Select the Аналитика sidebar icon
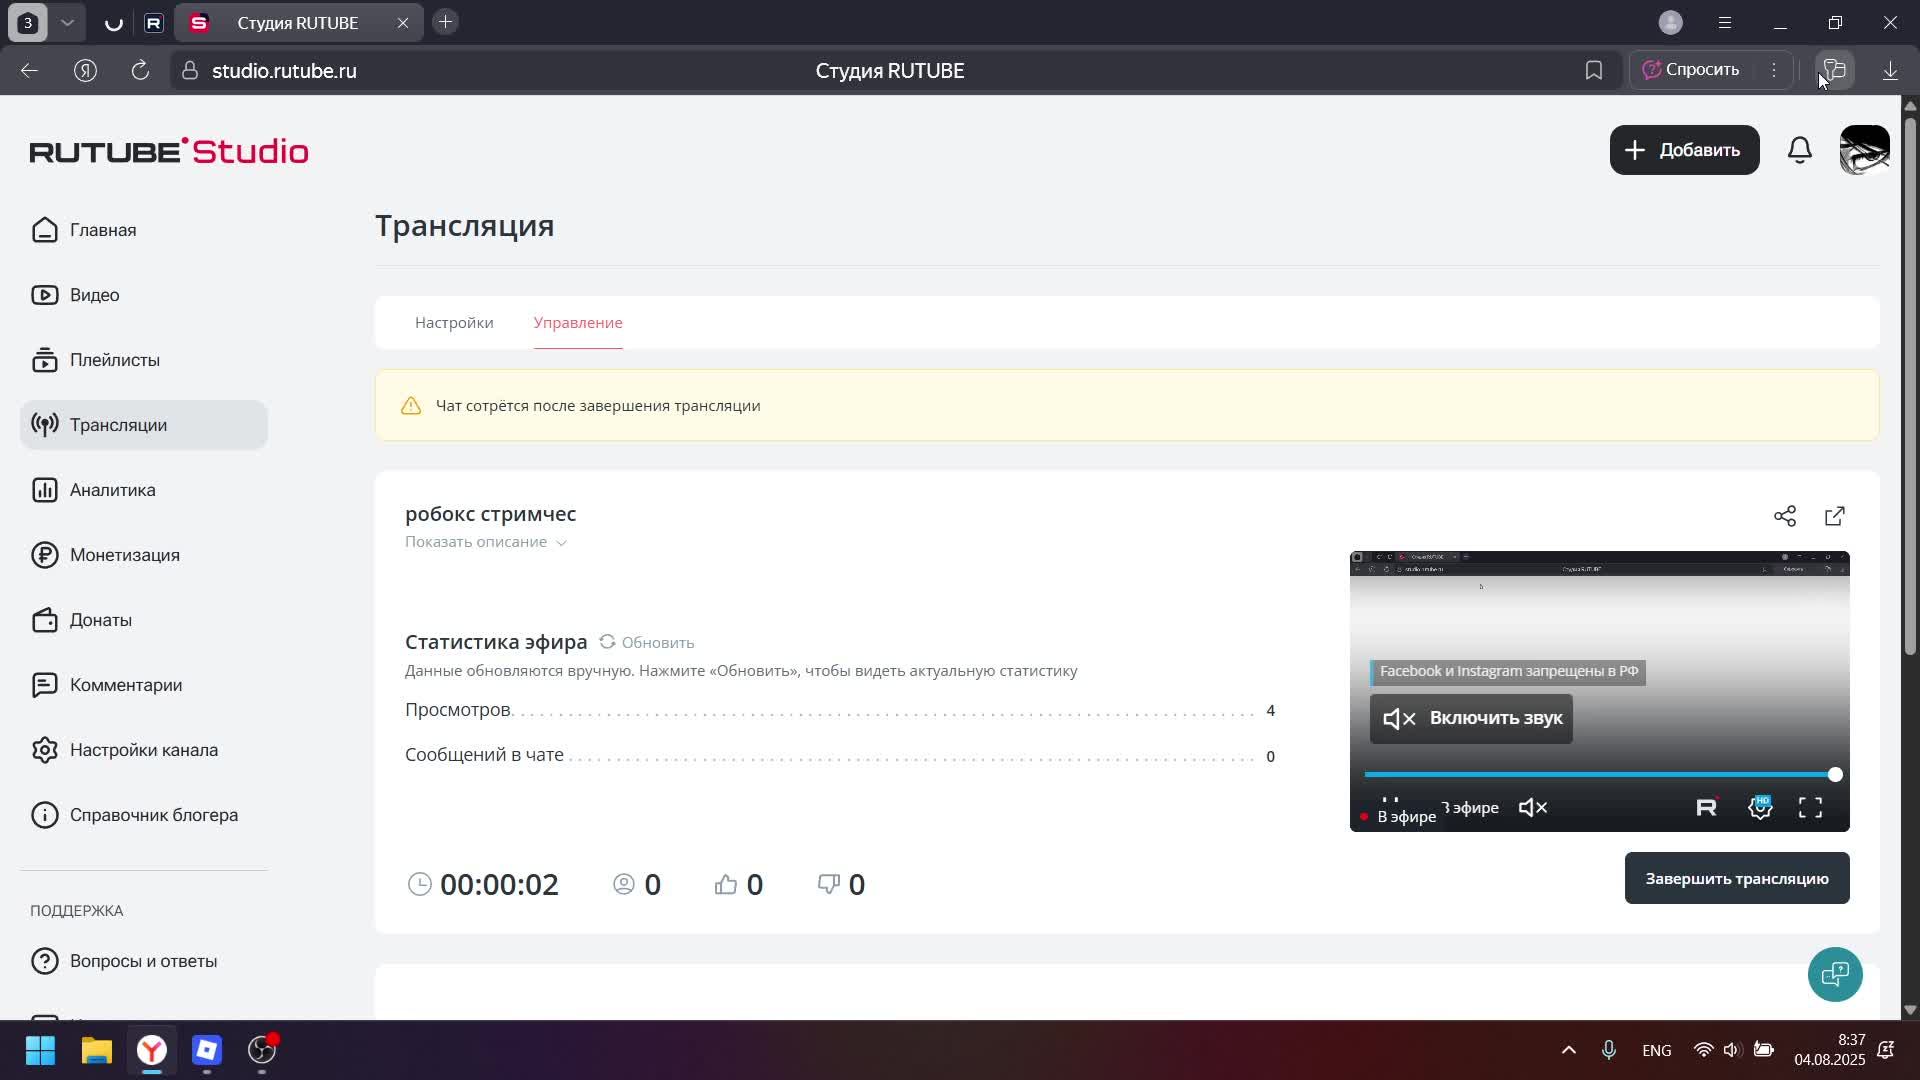1920x1080 pixels. 46,489
